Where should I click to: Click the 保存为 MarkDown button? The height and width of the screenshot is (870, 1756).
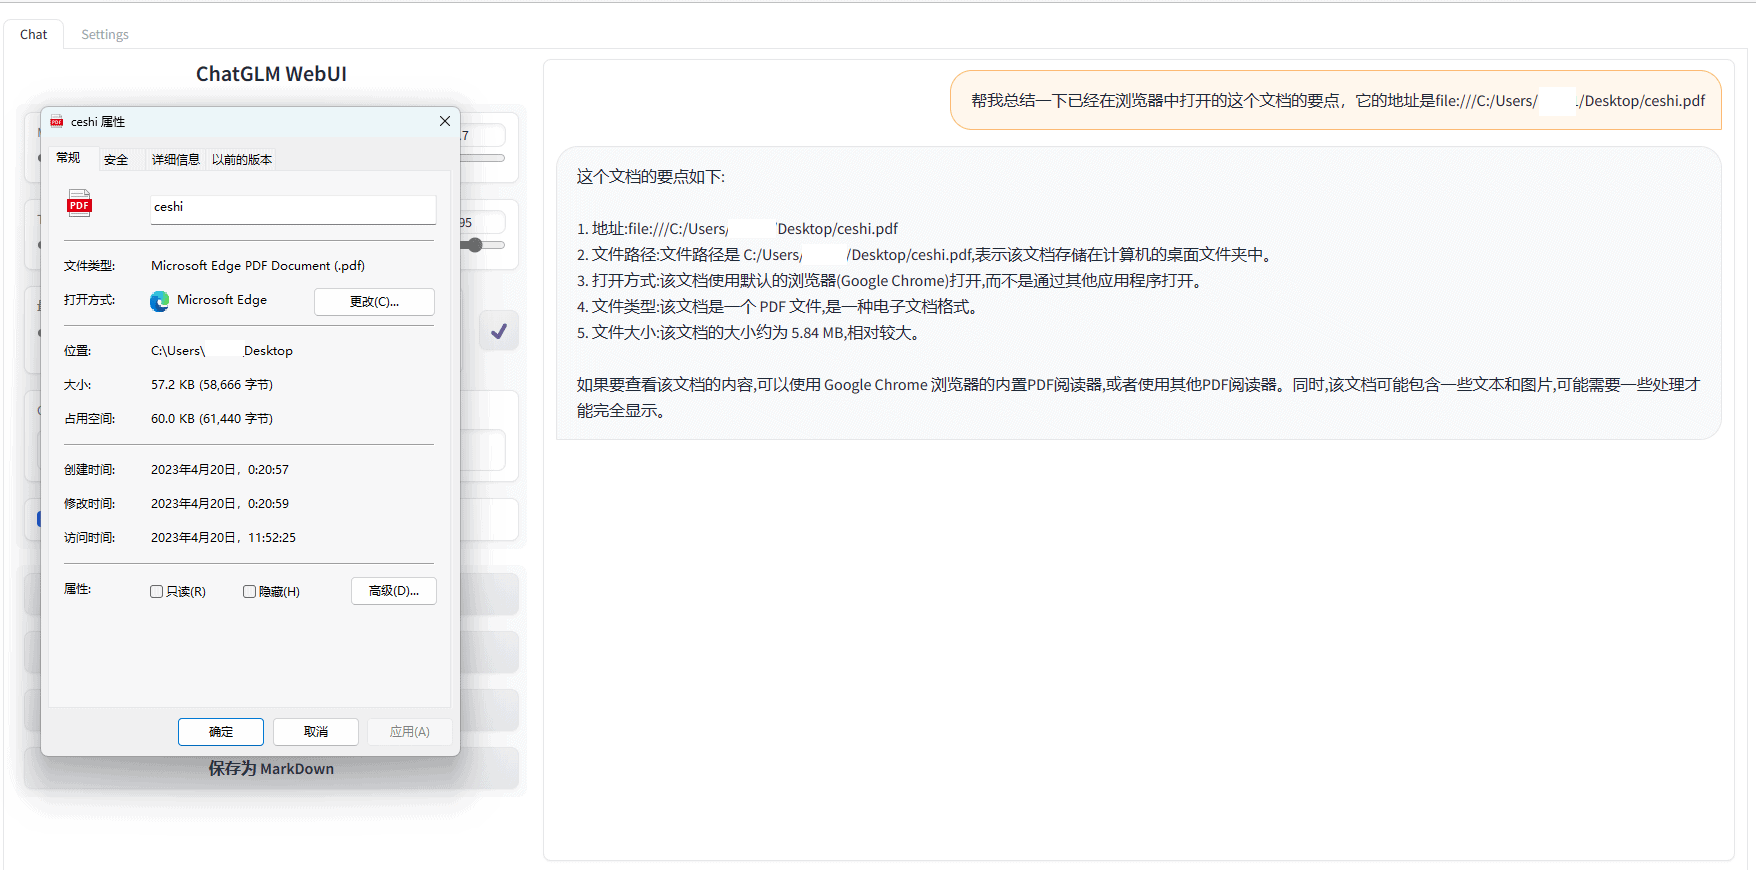271,769
